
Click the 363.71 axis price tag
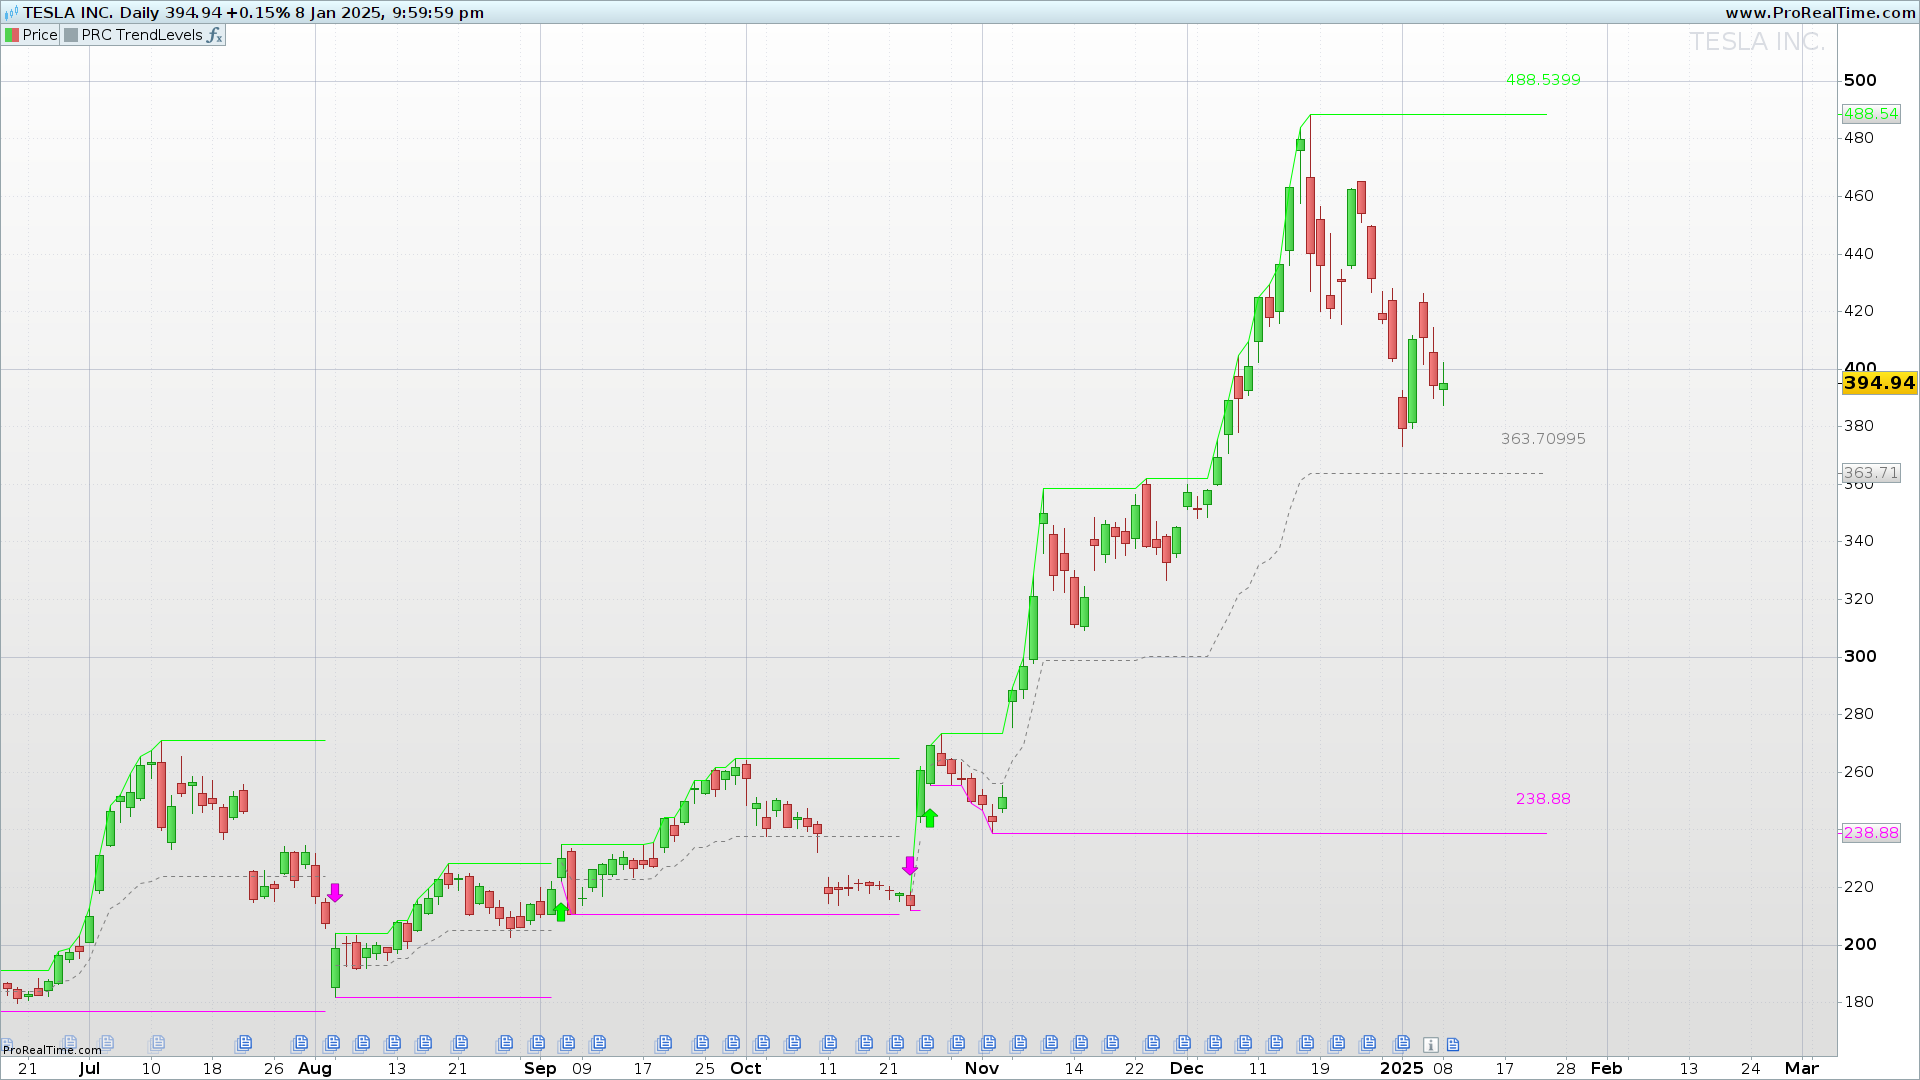[1871, 473]
